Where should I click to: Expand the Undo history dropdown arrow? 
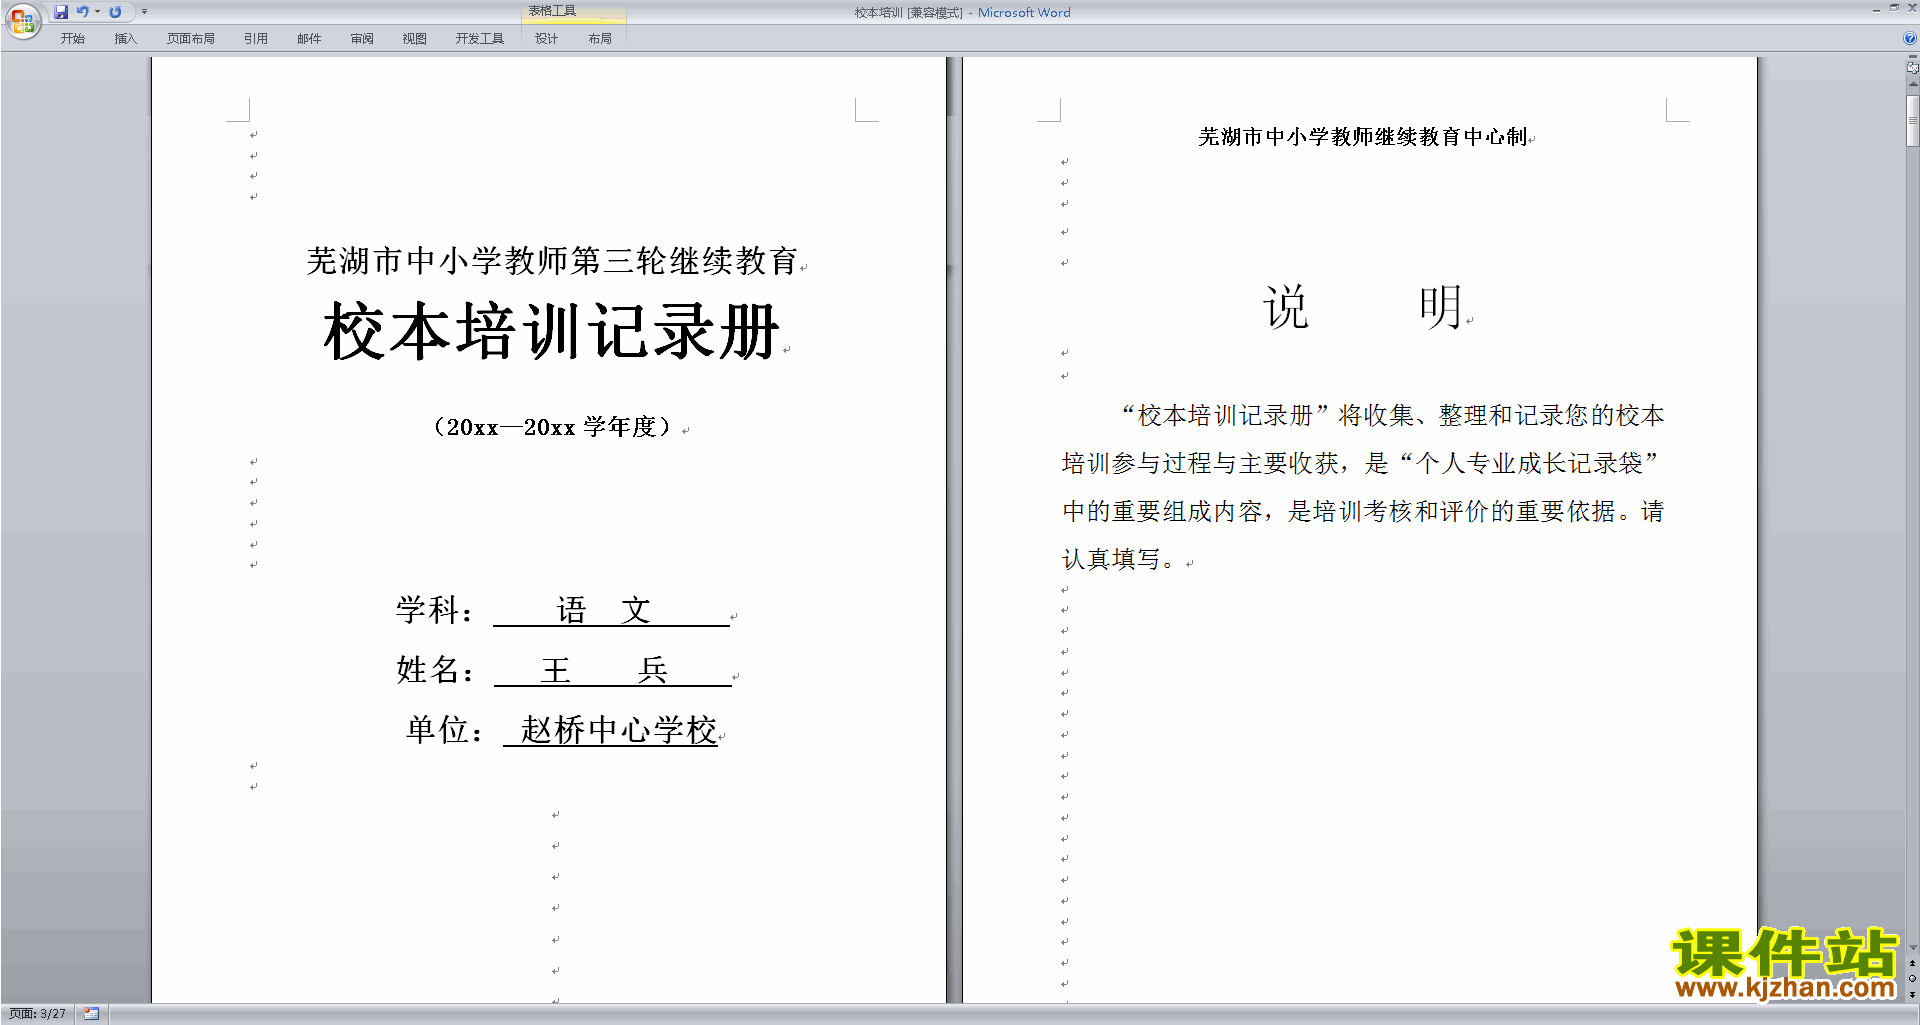97,12
